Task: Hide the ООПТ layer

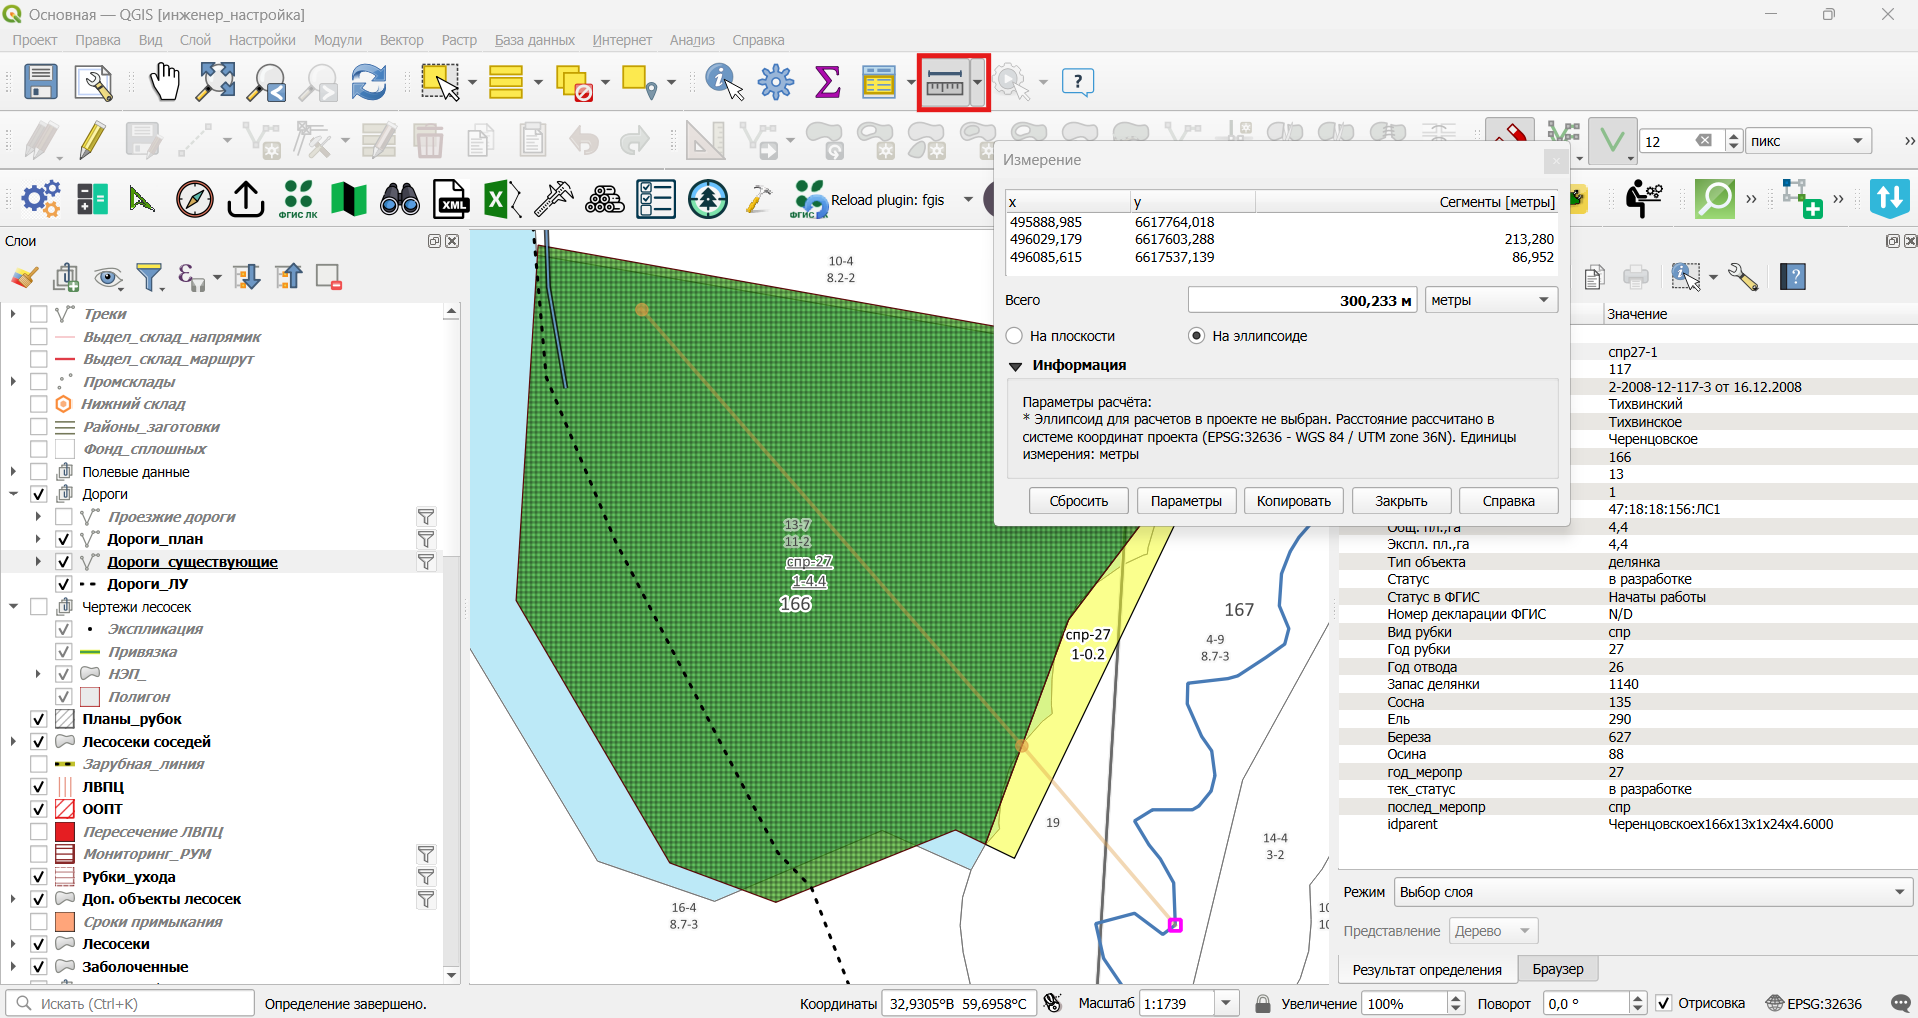Action: point(39,809)
